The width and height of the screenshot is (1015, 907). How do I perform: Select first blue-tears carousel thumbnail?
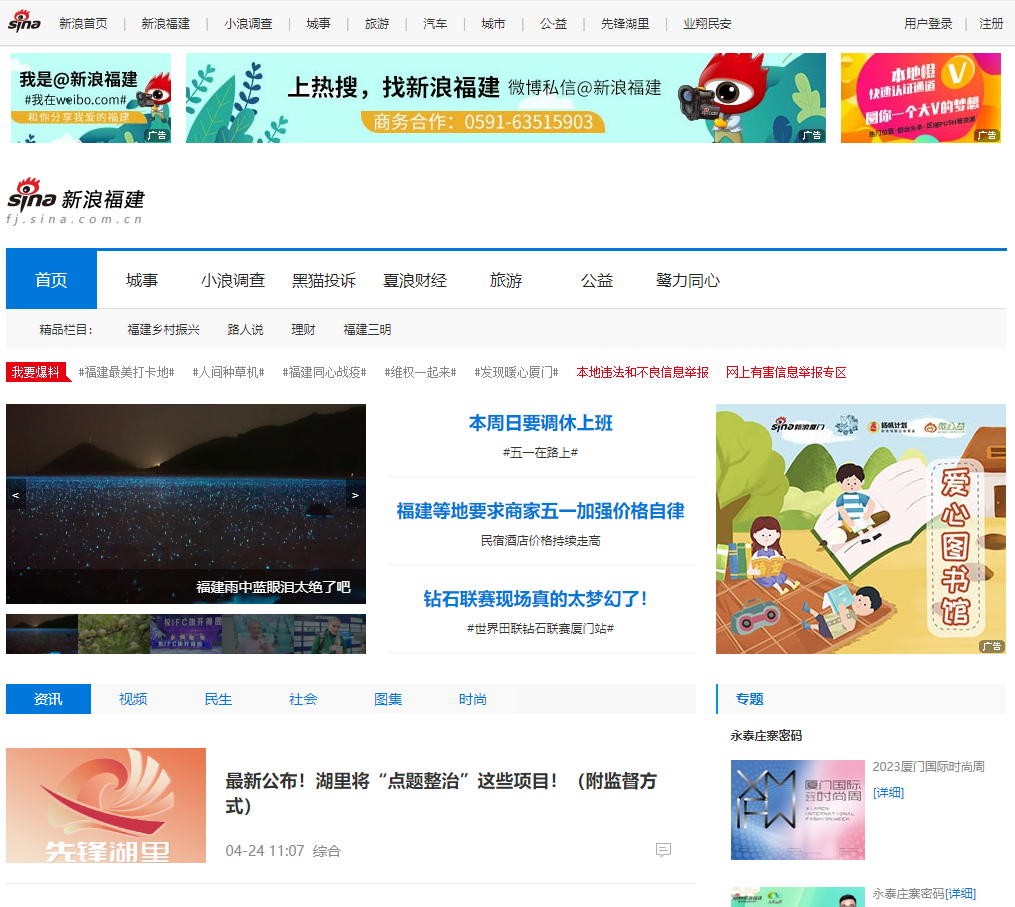coord(42,634)
